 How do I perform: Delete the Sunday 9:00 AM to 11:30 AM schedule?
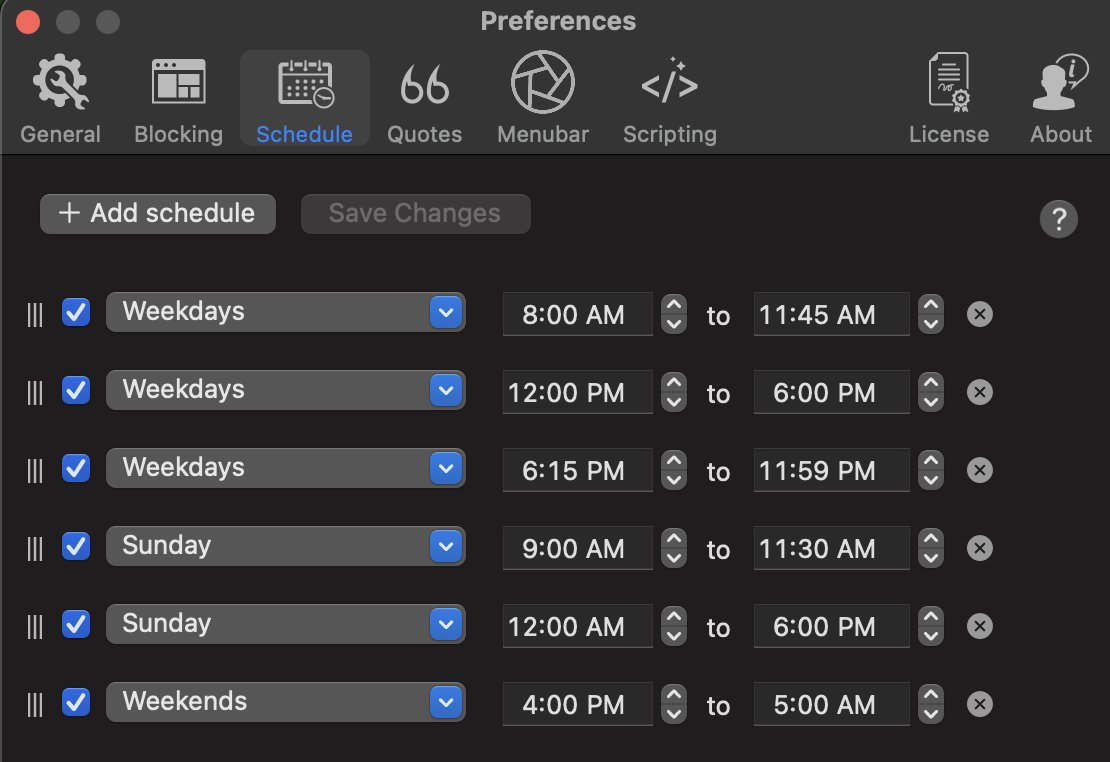980,548
